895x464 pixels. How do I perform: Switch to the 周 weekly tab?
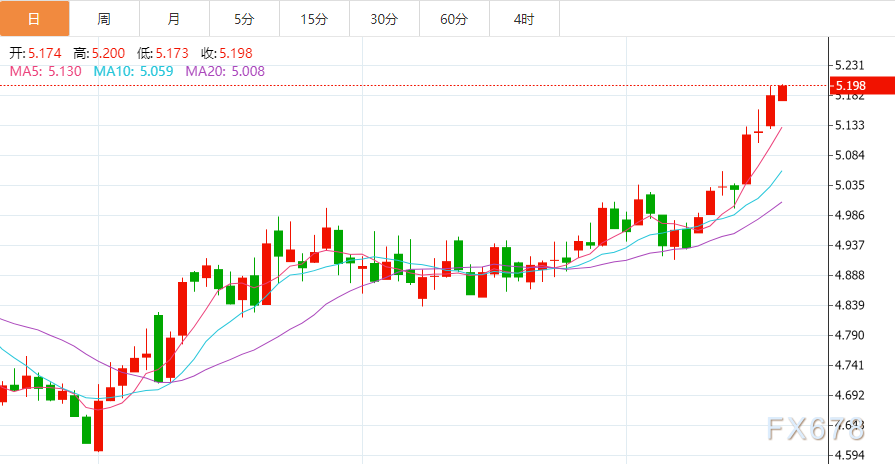(x=104, y=19)
